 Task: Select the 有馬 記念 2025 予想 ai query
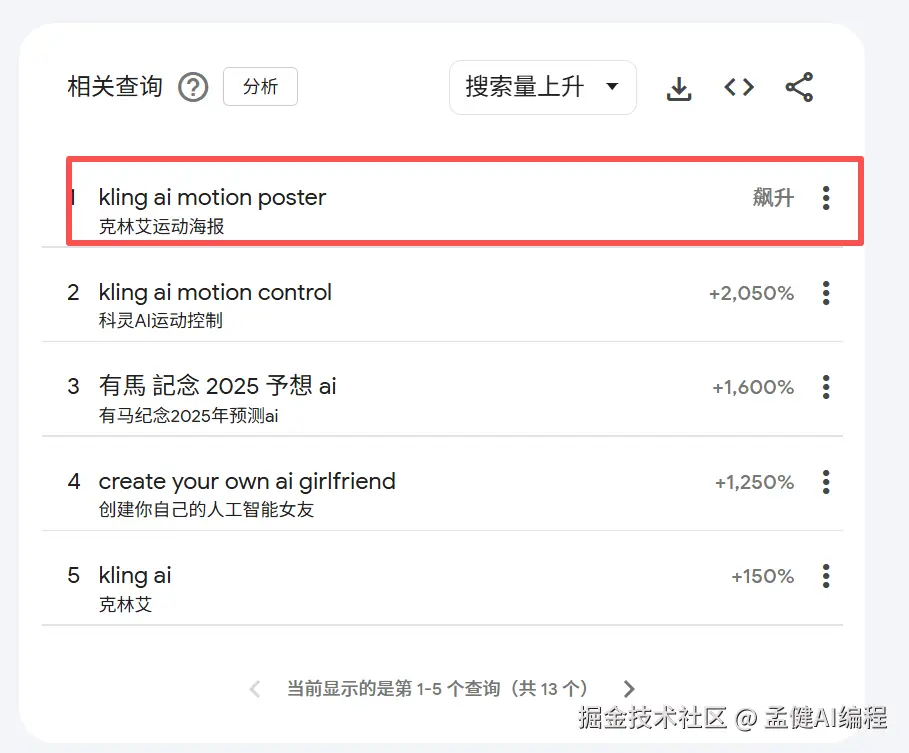point(217,387)
